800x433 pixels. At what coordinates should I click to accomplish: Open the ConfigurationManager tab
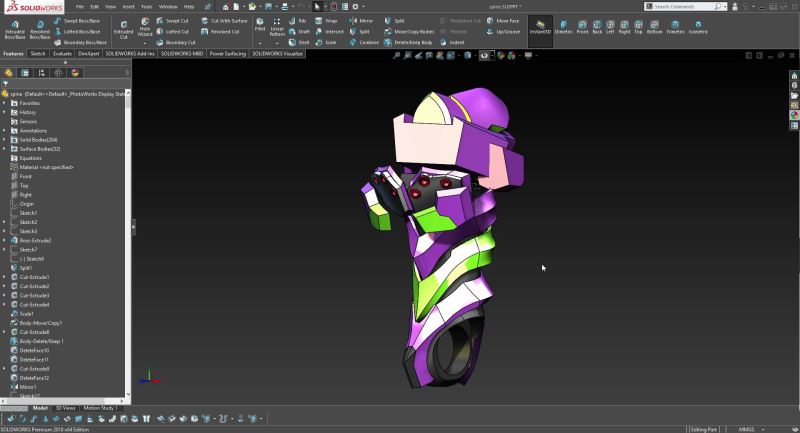[41, 73]
